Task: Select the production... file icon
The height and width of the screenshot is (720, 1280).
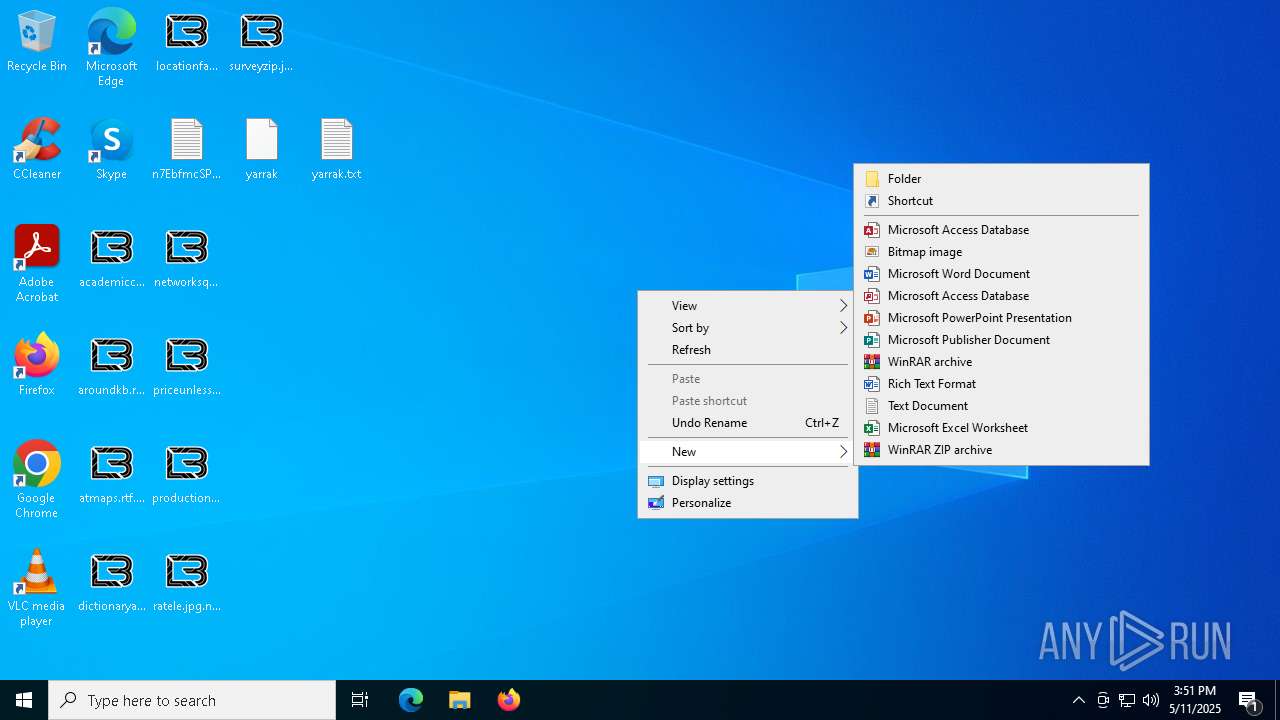Action: 187,474
